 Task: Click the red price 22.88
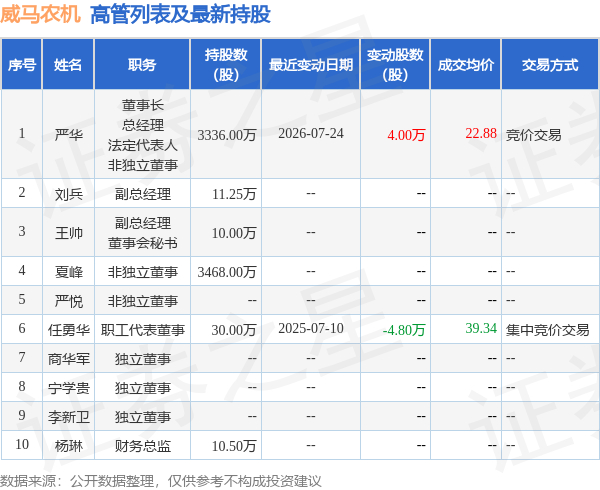click(x=481, y=133)
